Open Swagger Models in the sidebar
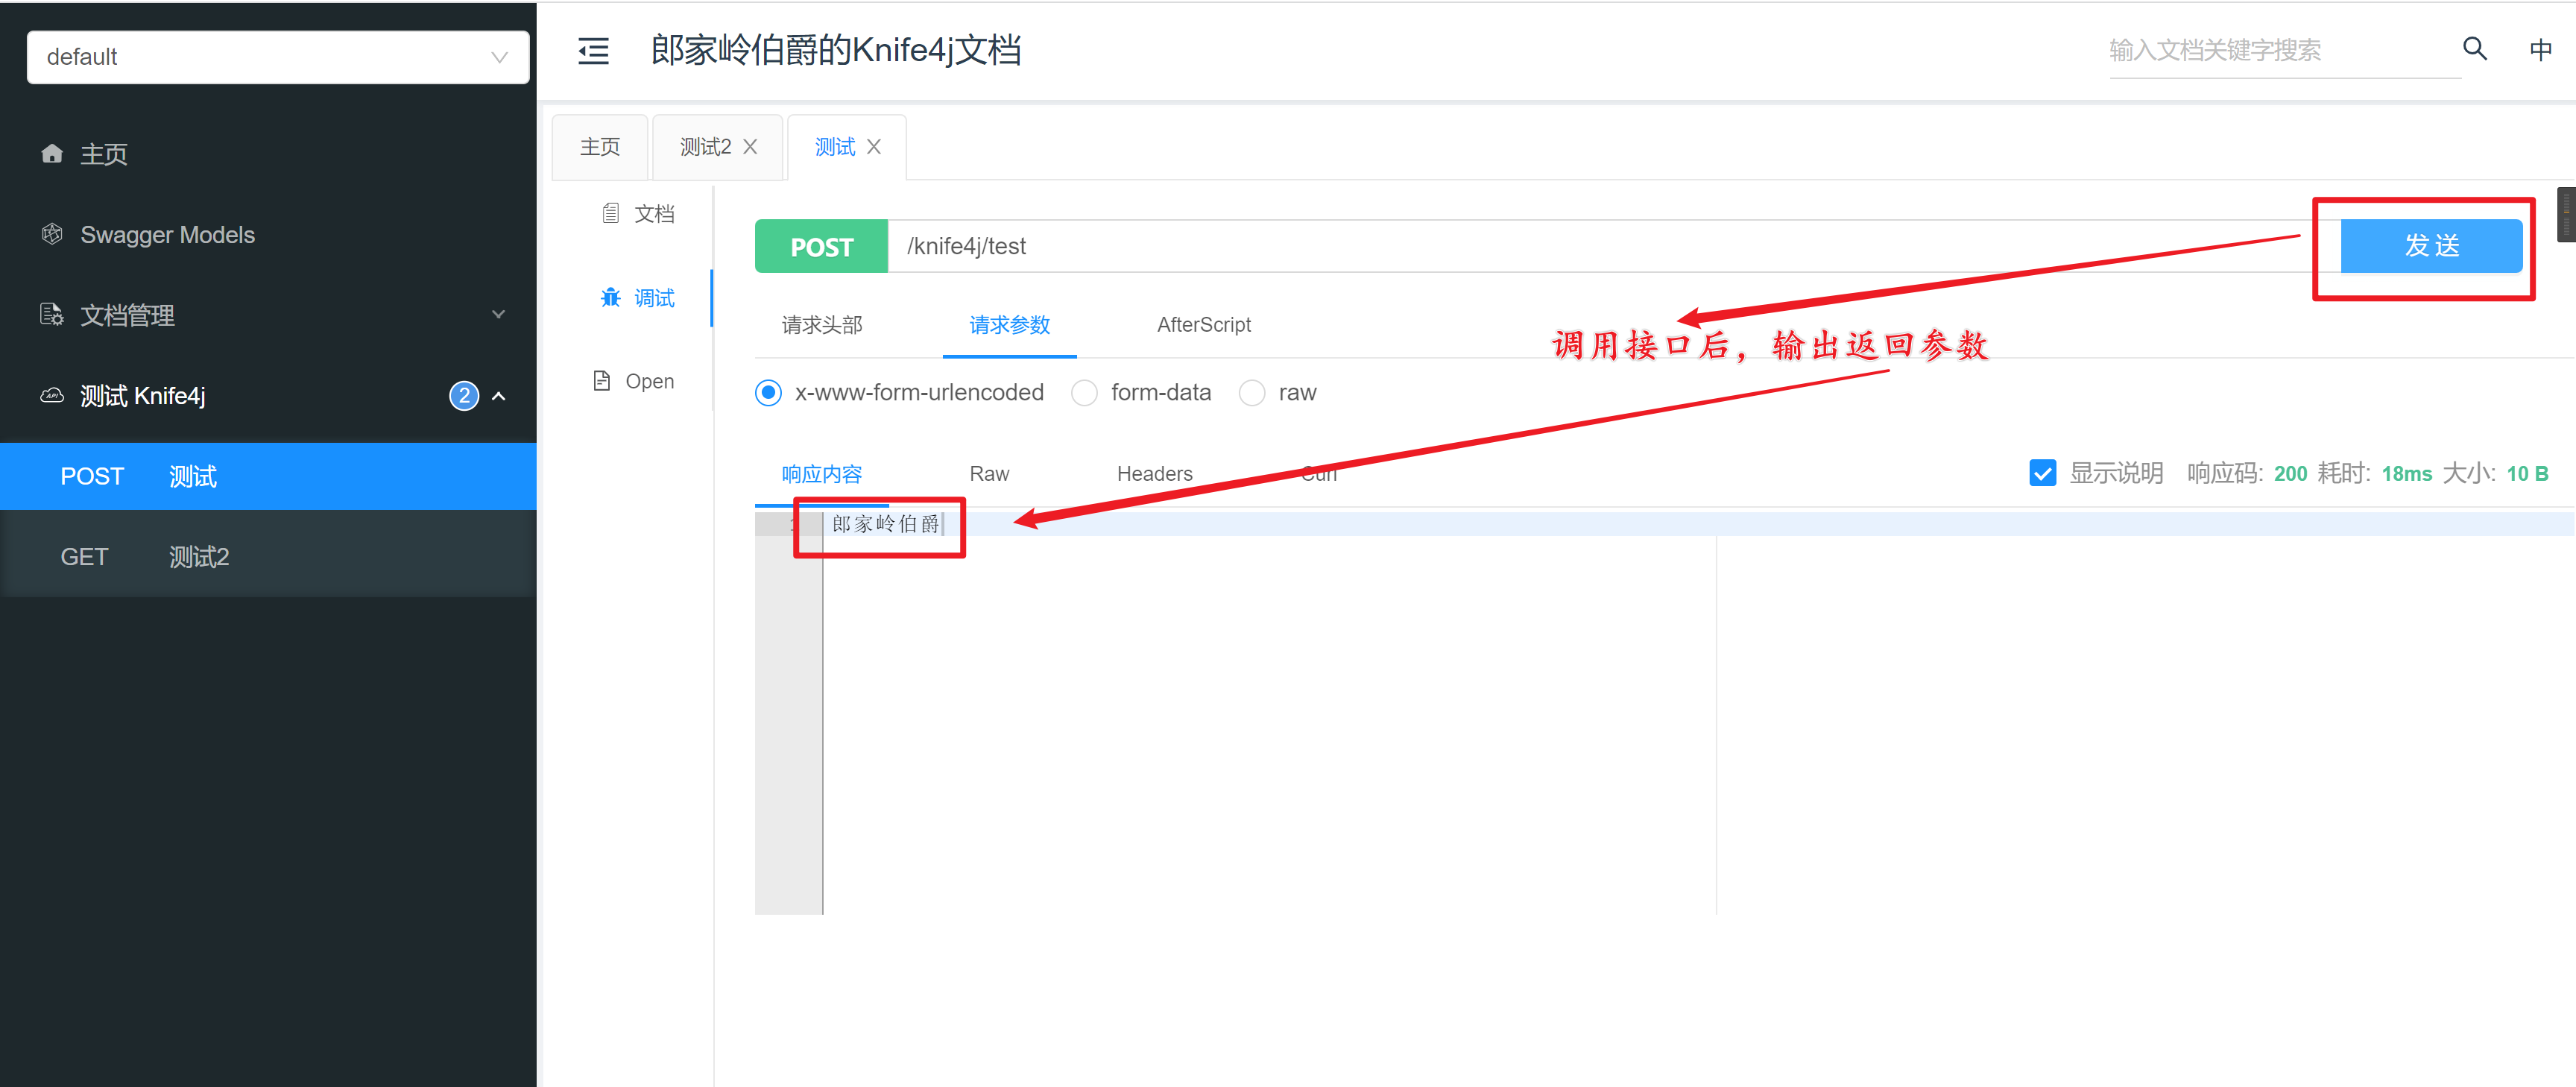The image size is (2576, 1087). coord(268,234)
